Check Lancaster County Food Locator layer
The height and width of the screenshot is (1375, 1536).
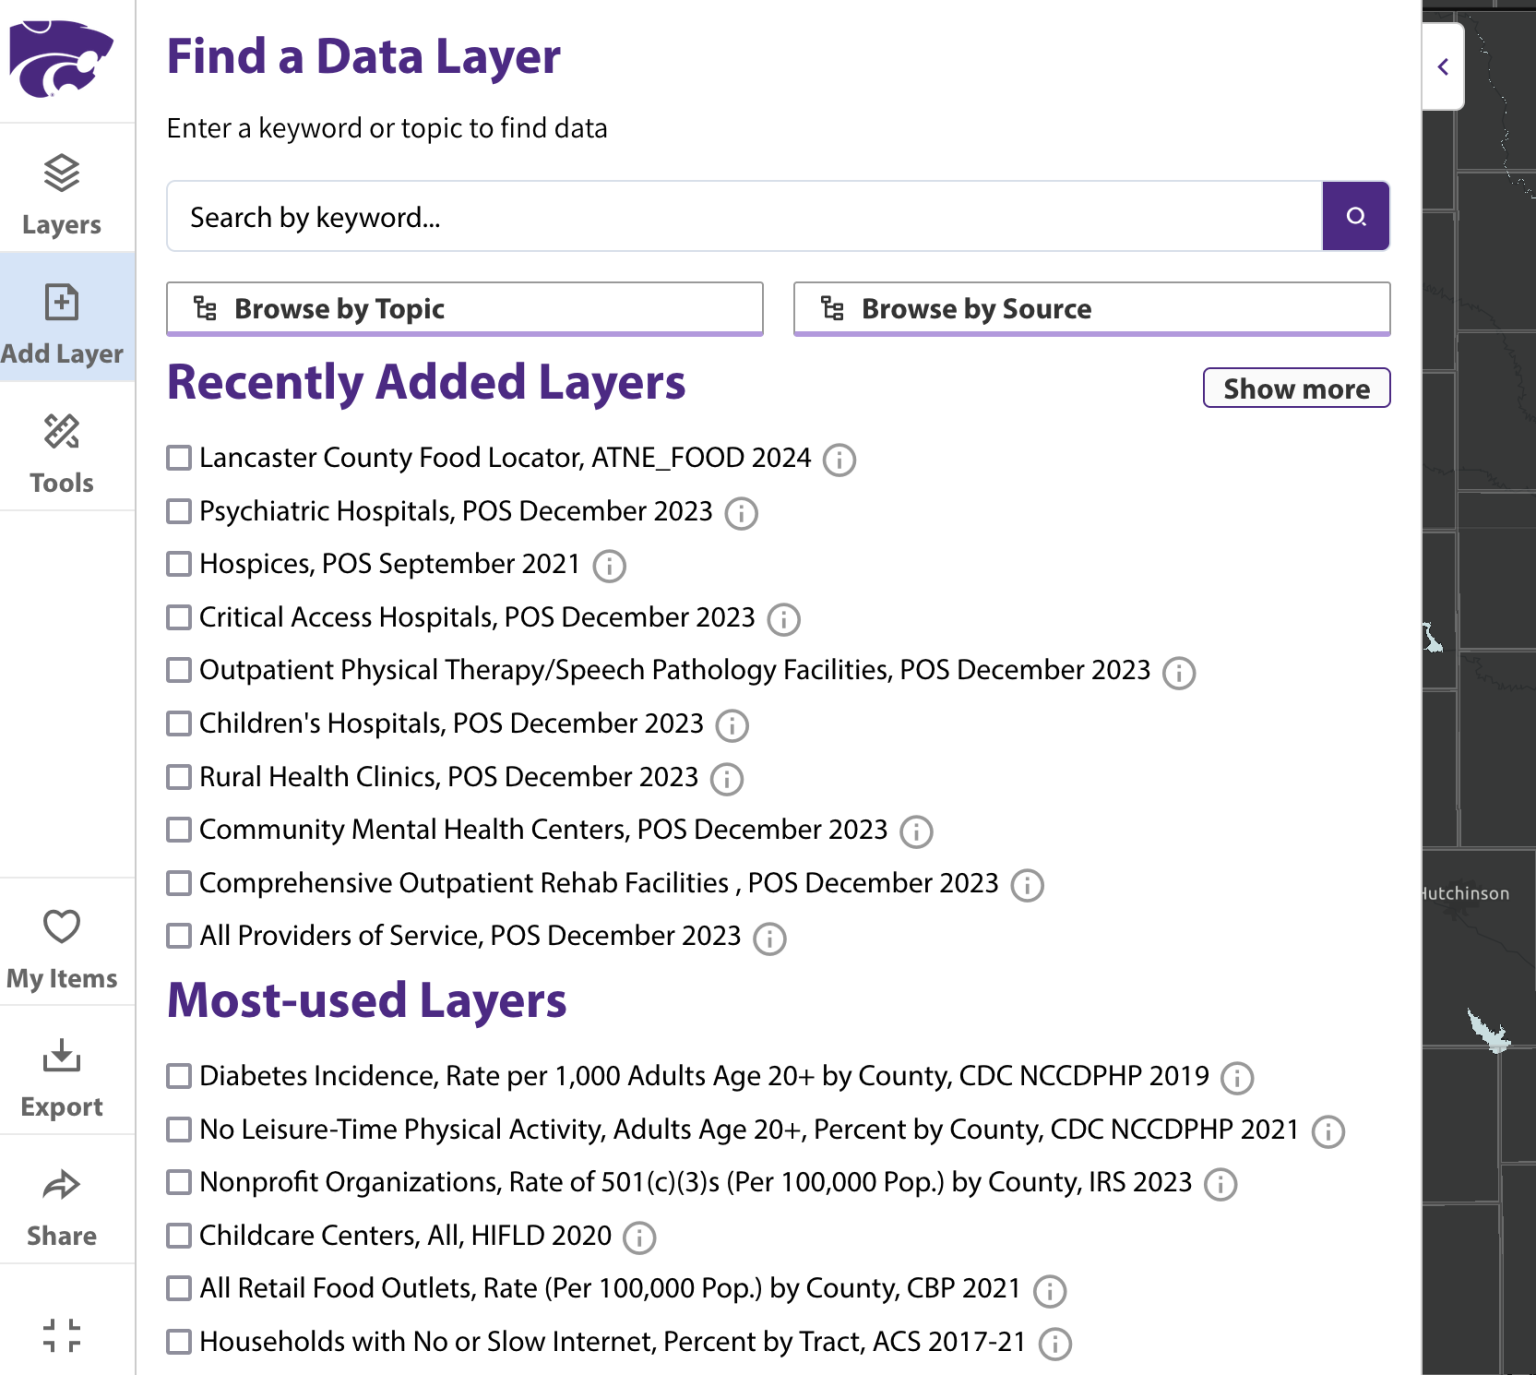(179, 458)
